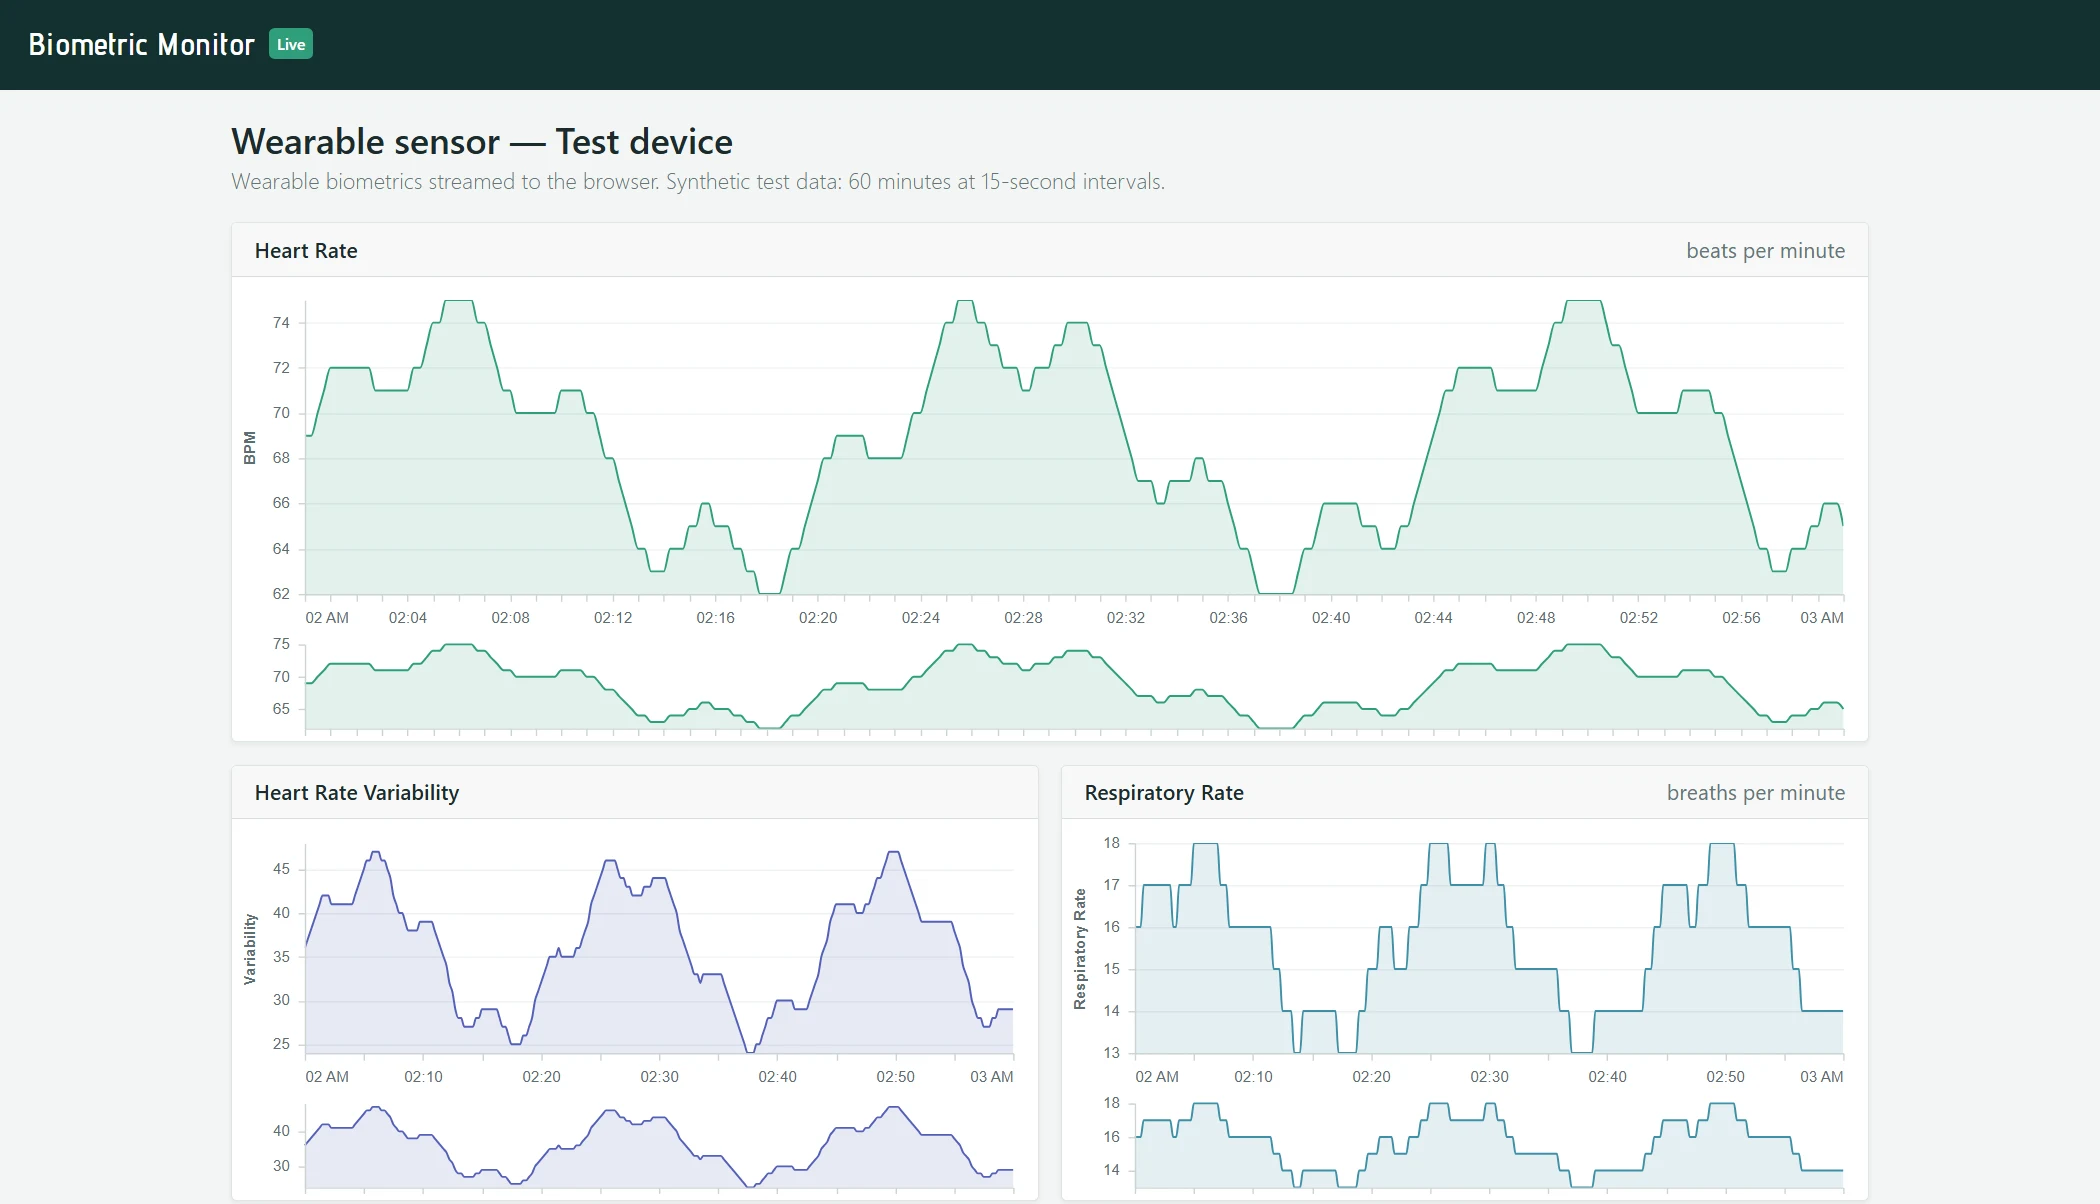Click the 45 value on Variability axis
This screenshot has height=1204, width=2100.
click(x=281, y=869)
